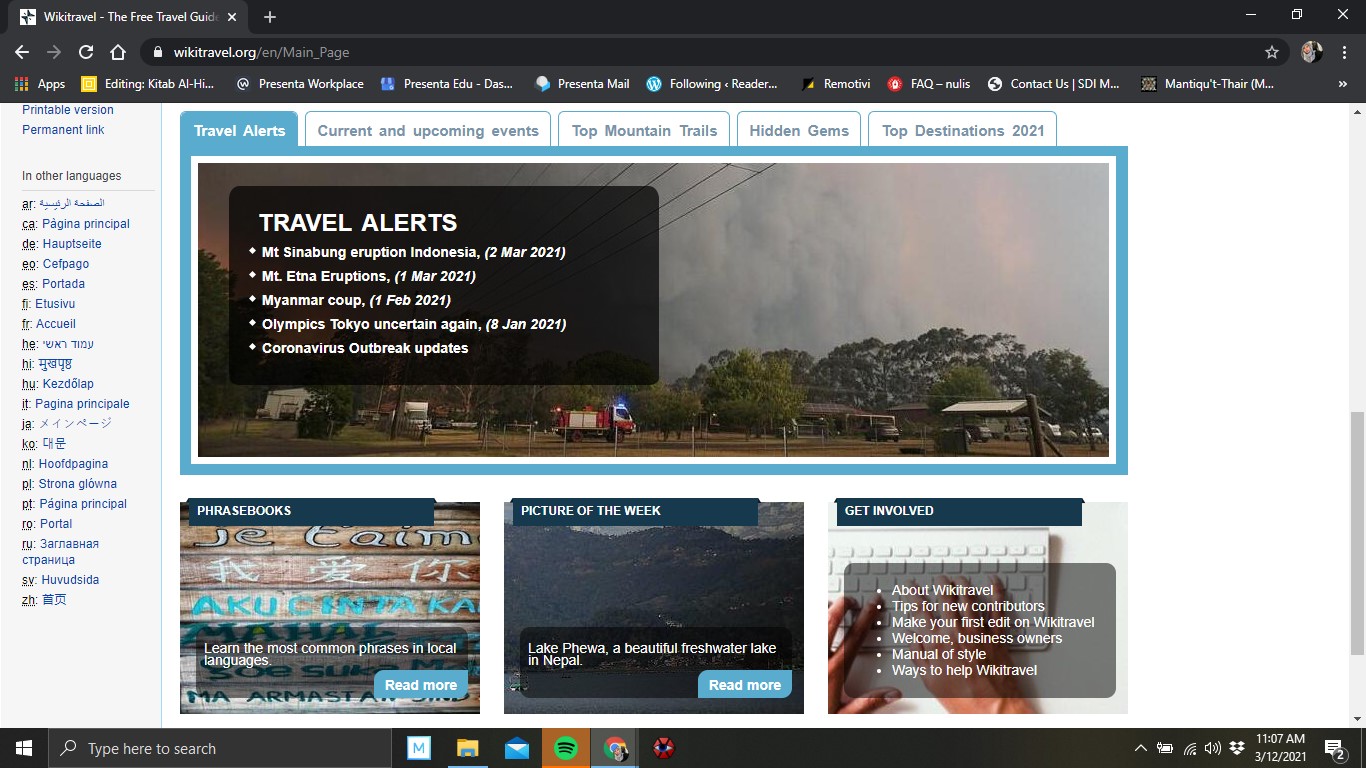Open the Dropbox tray icon
The image size is (1366, 768).
click(1237, 748)
